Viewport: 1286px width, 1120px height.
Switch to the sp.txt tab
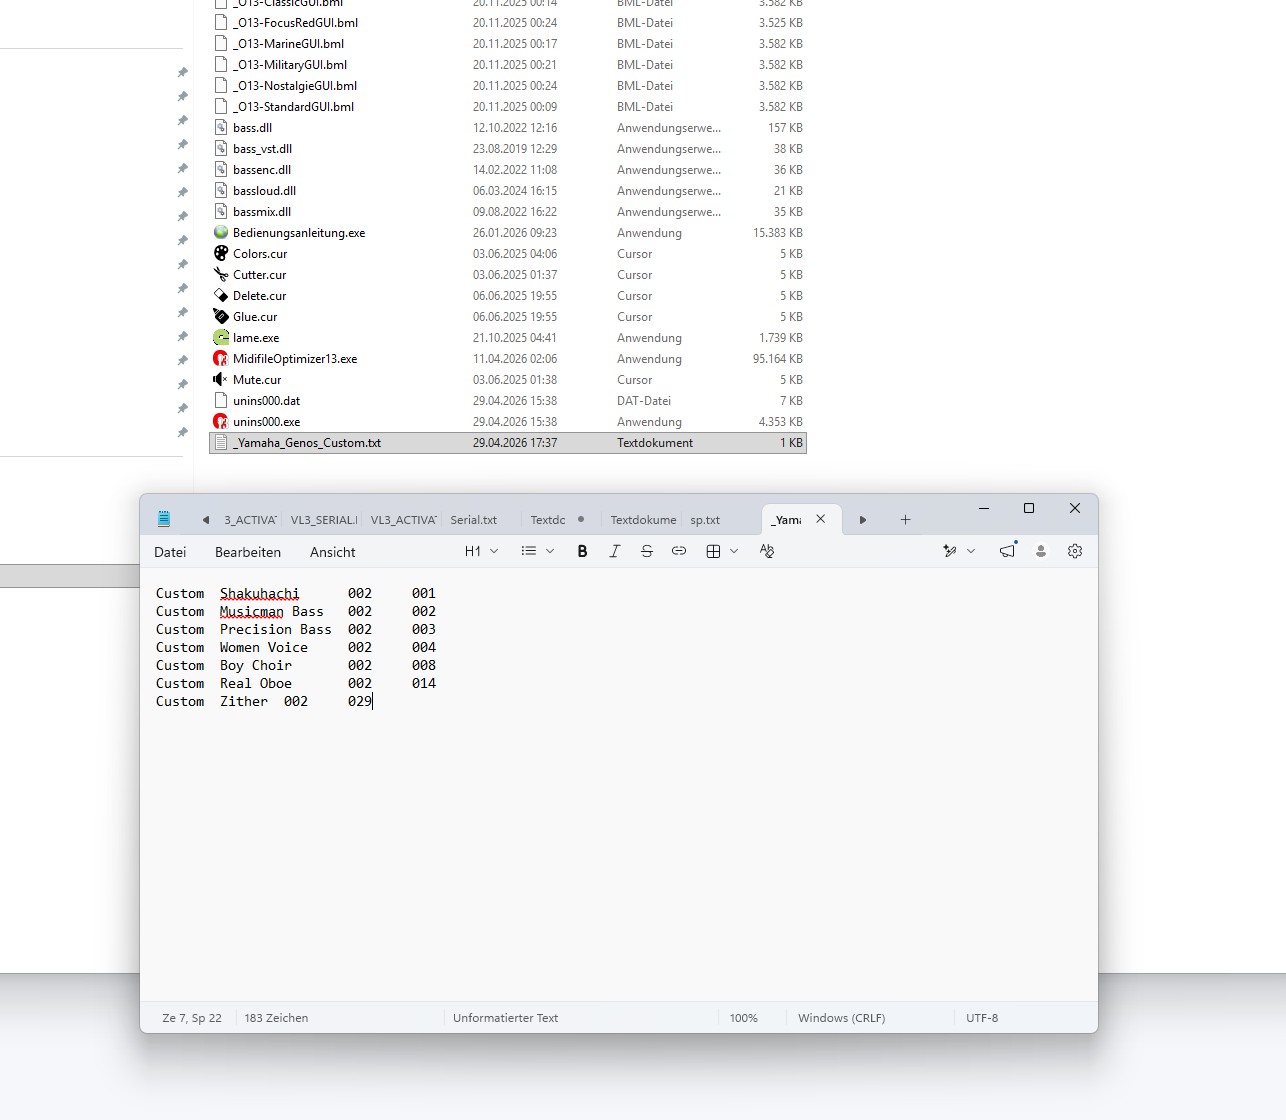[x=705, y=519]
